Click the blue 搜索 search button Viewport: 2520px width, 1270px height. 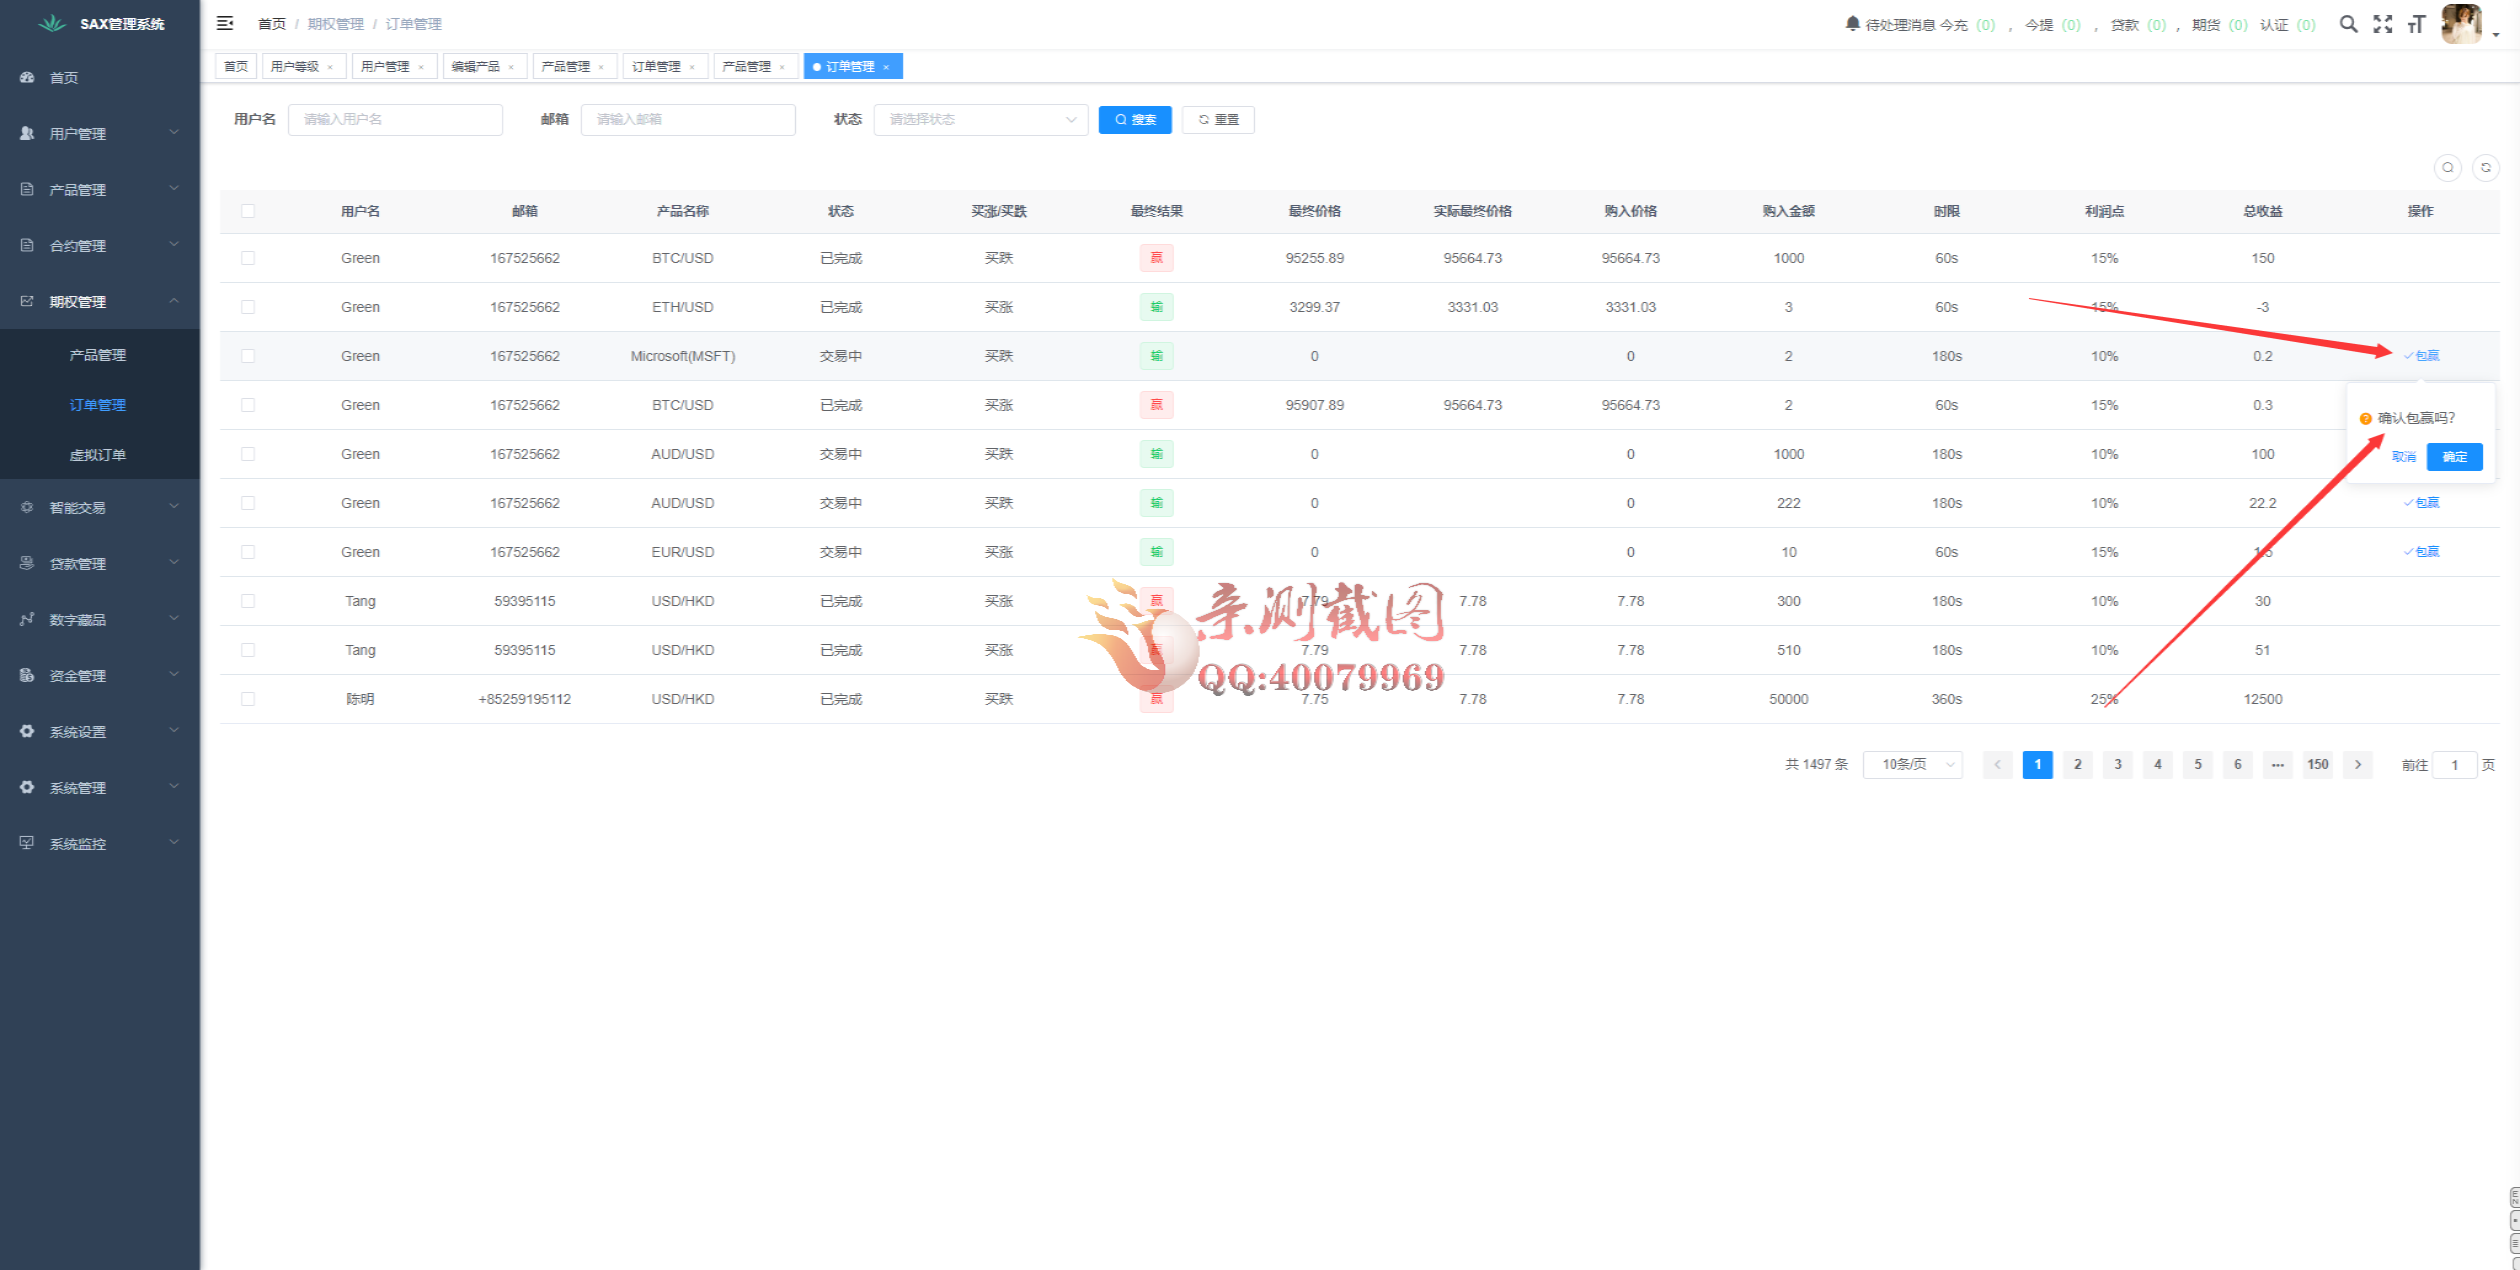click(x=1134, y=120)
